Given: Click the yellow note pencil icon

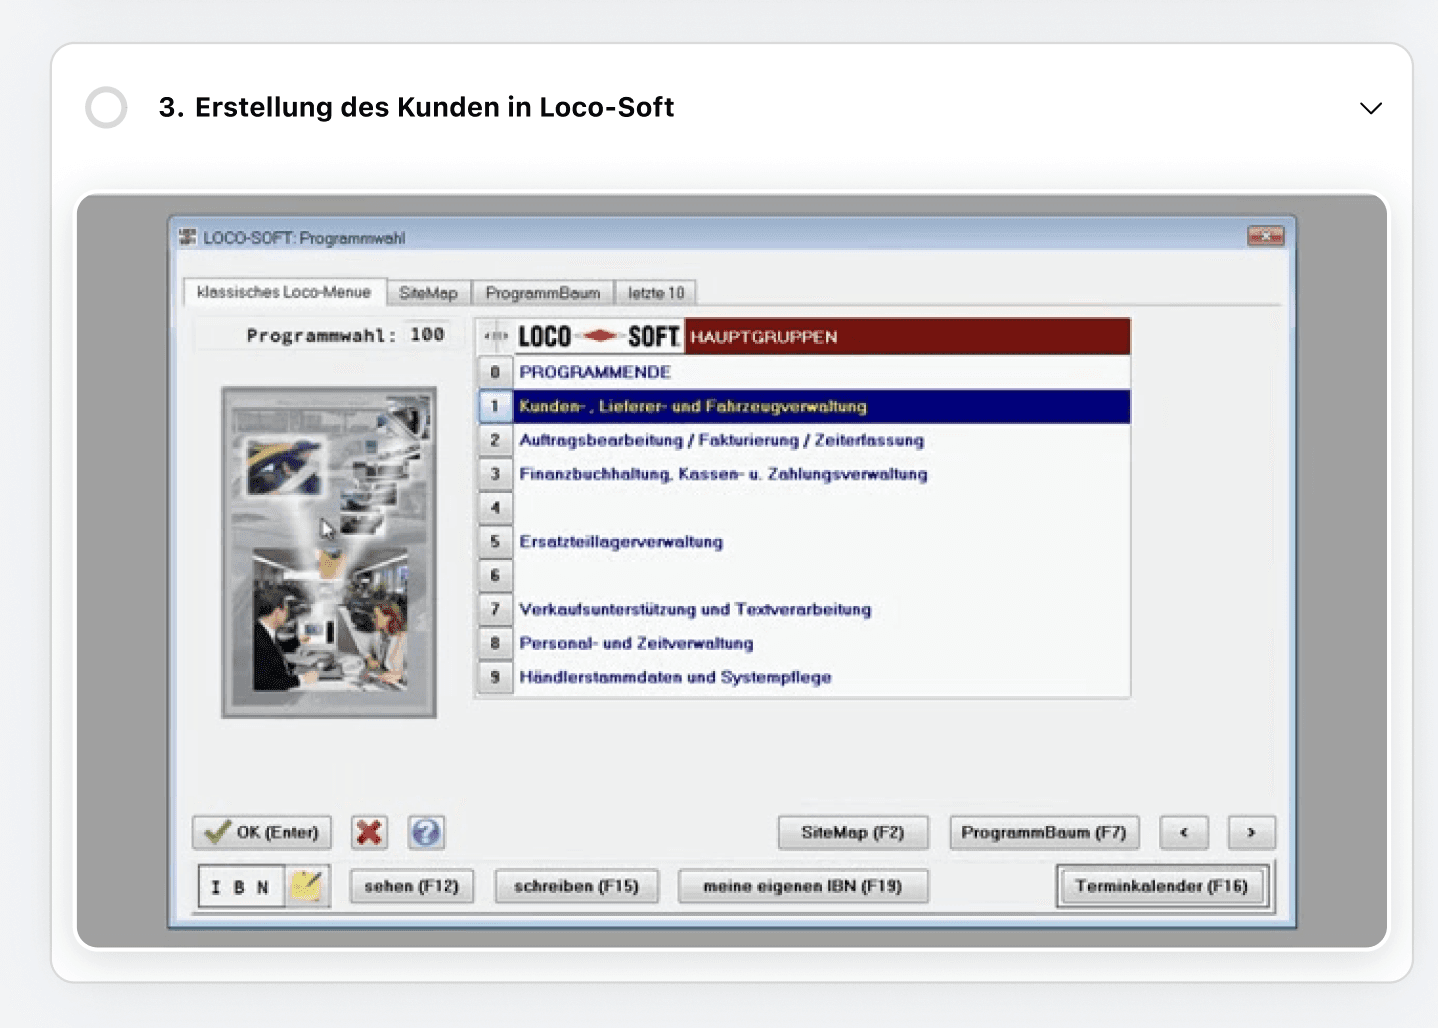Looking at the screenshot, I should point(307,887).
